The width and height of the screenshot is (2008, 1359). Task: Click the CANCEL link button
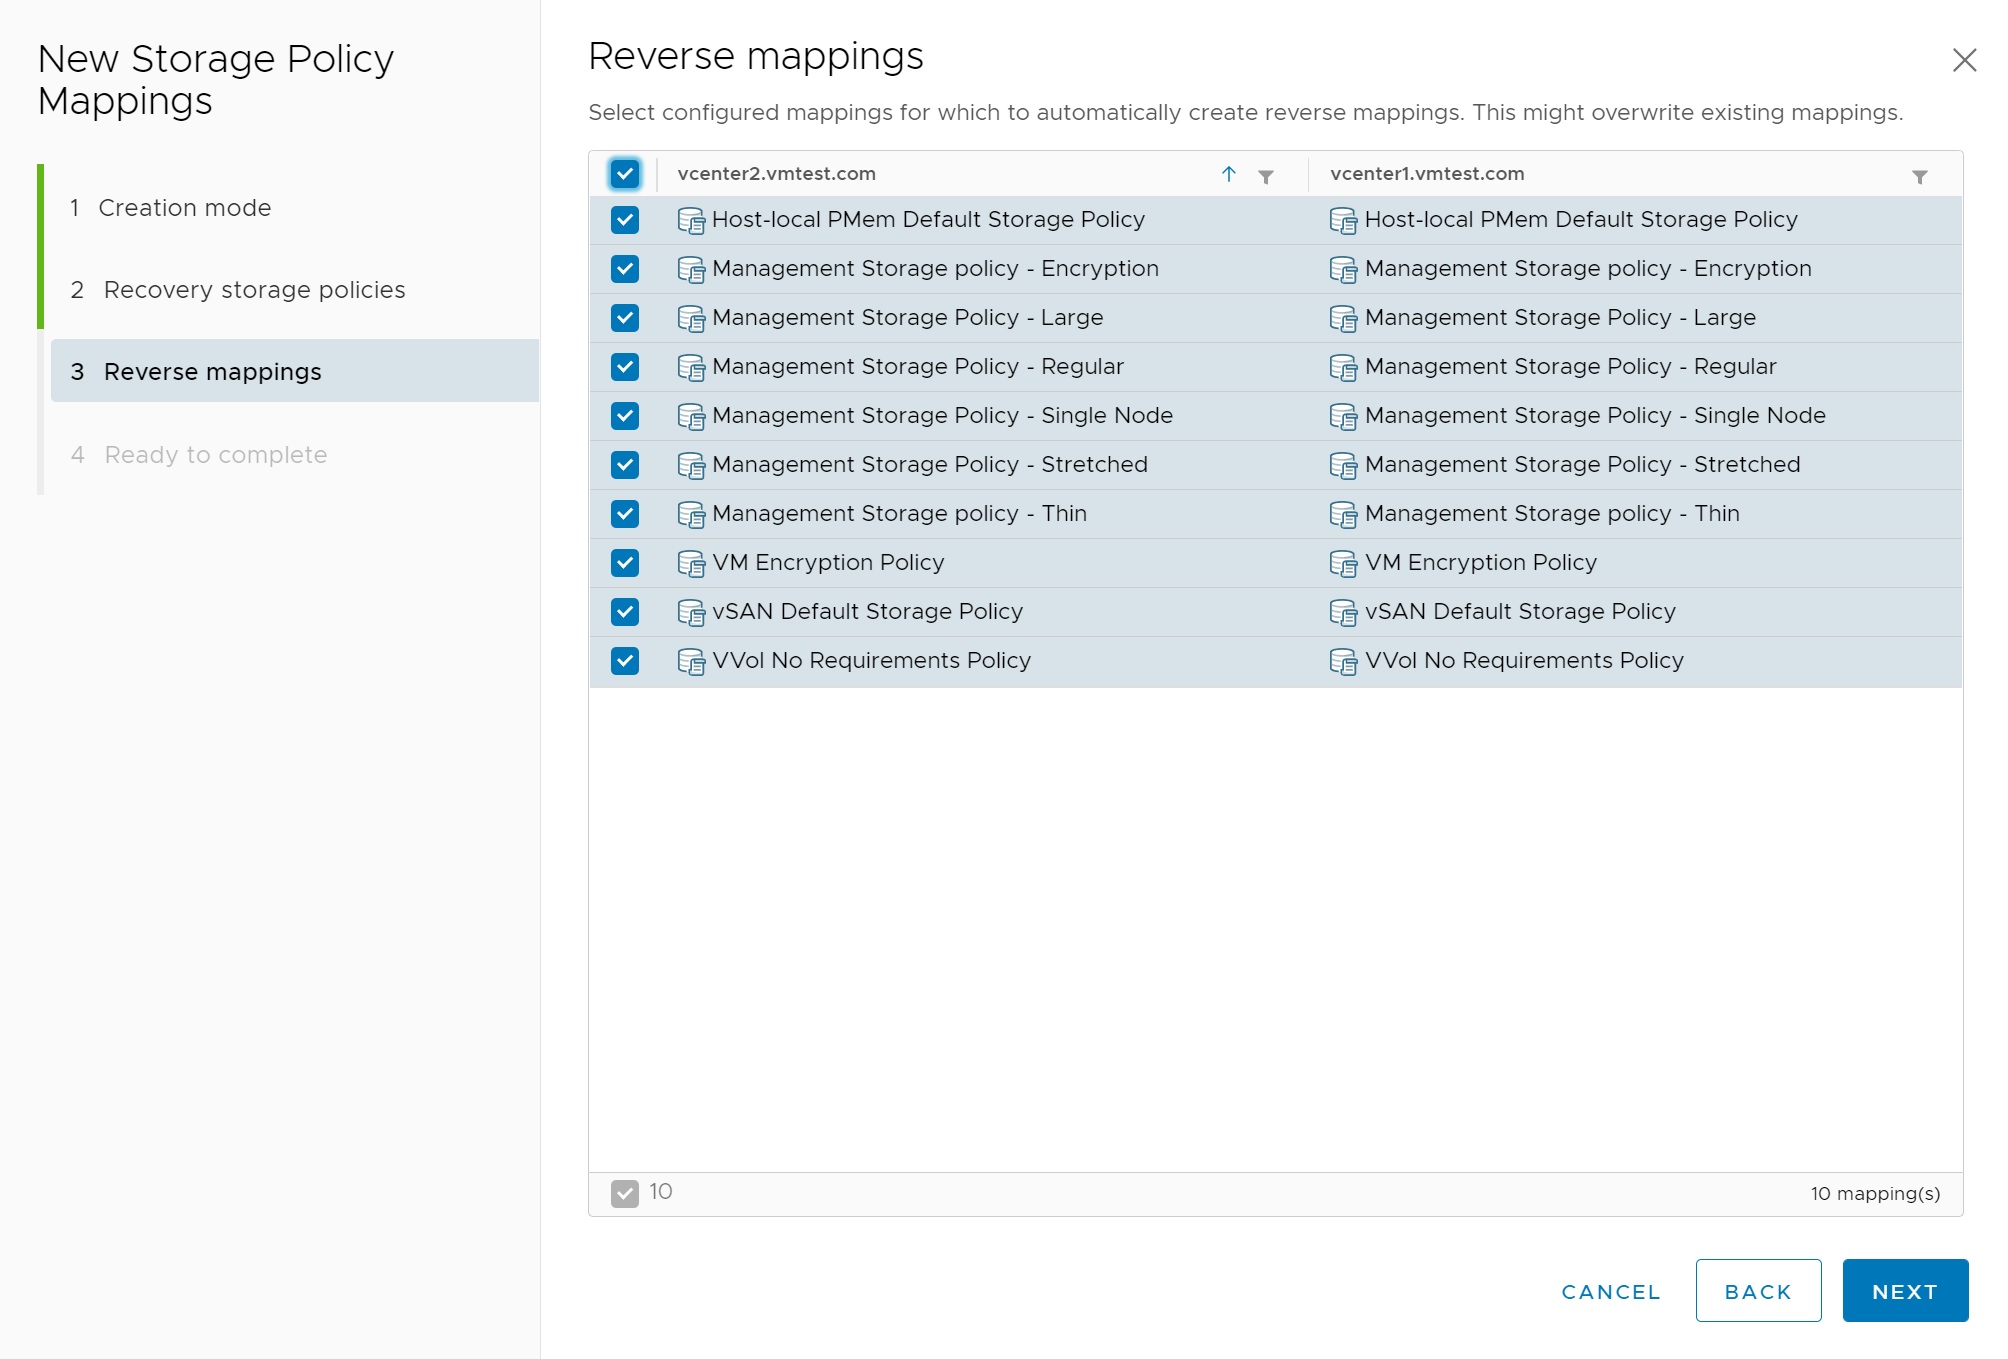[1610, 1292]
